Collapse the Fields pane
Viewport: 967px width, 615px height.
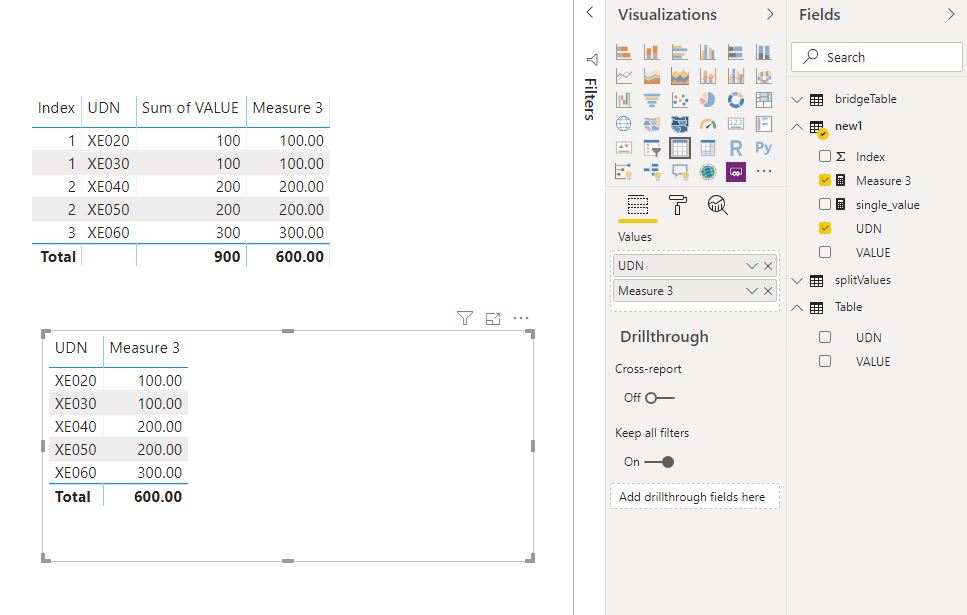(x=951, y=14)
